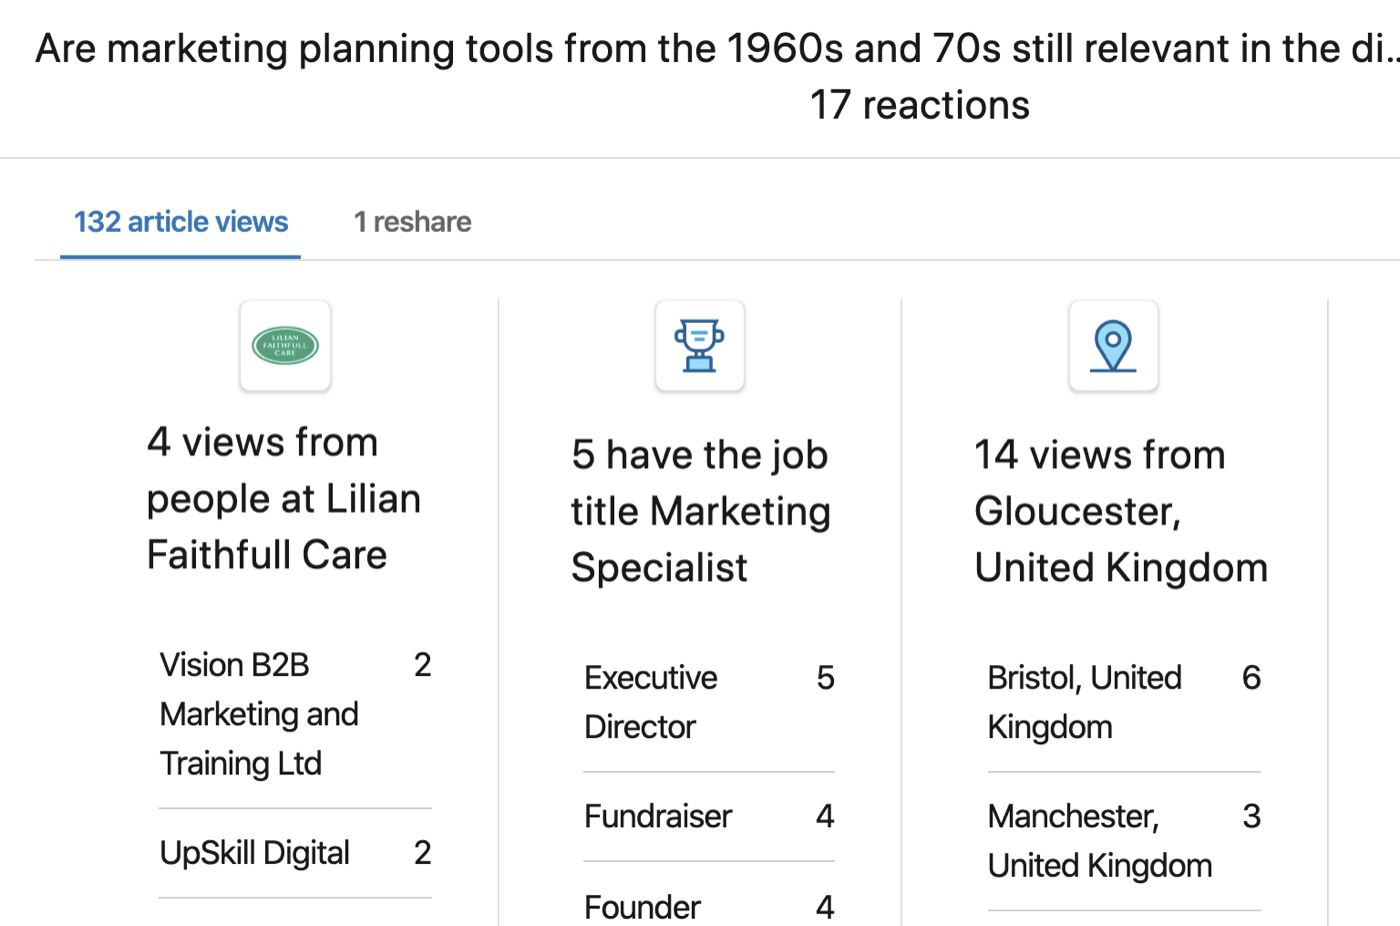Screen dimensions: 1400x926
Task: Select the UpSkill Digital company row
Action: 295,853
